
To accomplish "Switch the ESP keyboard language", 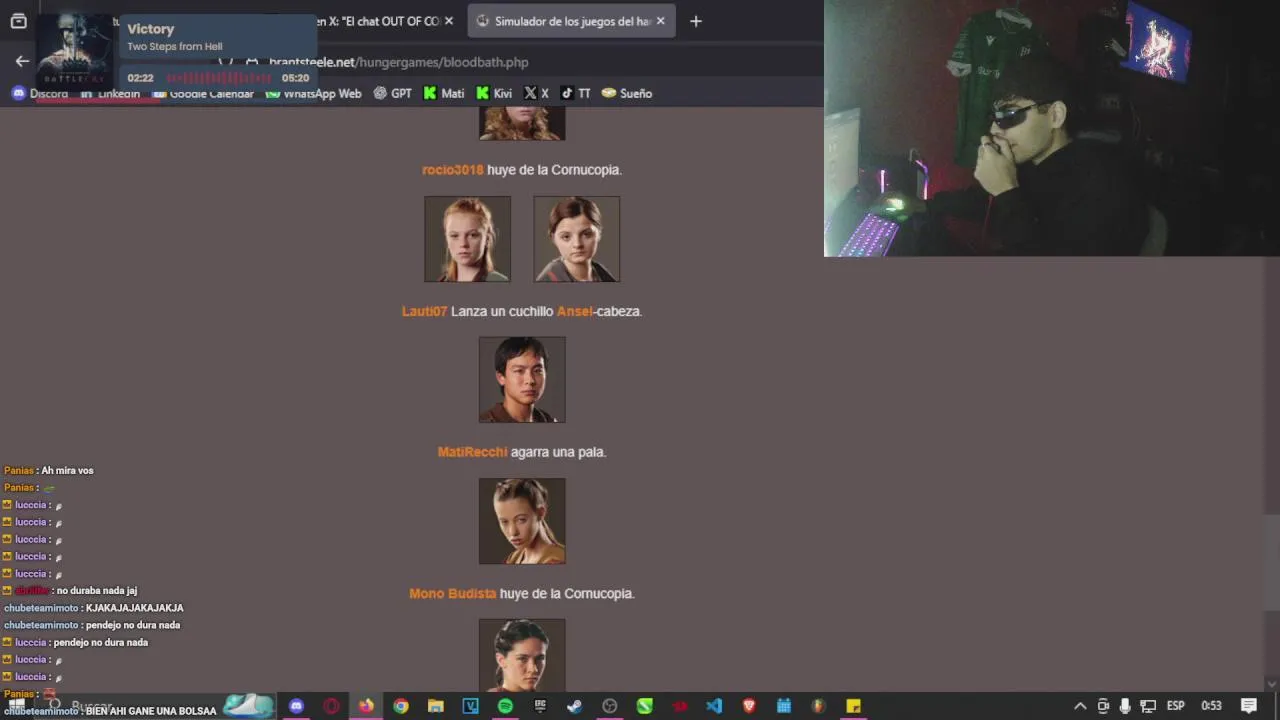I will [1176, 706].
